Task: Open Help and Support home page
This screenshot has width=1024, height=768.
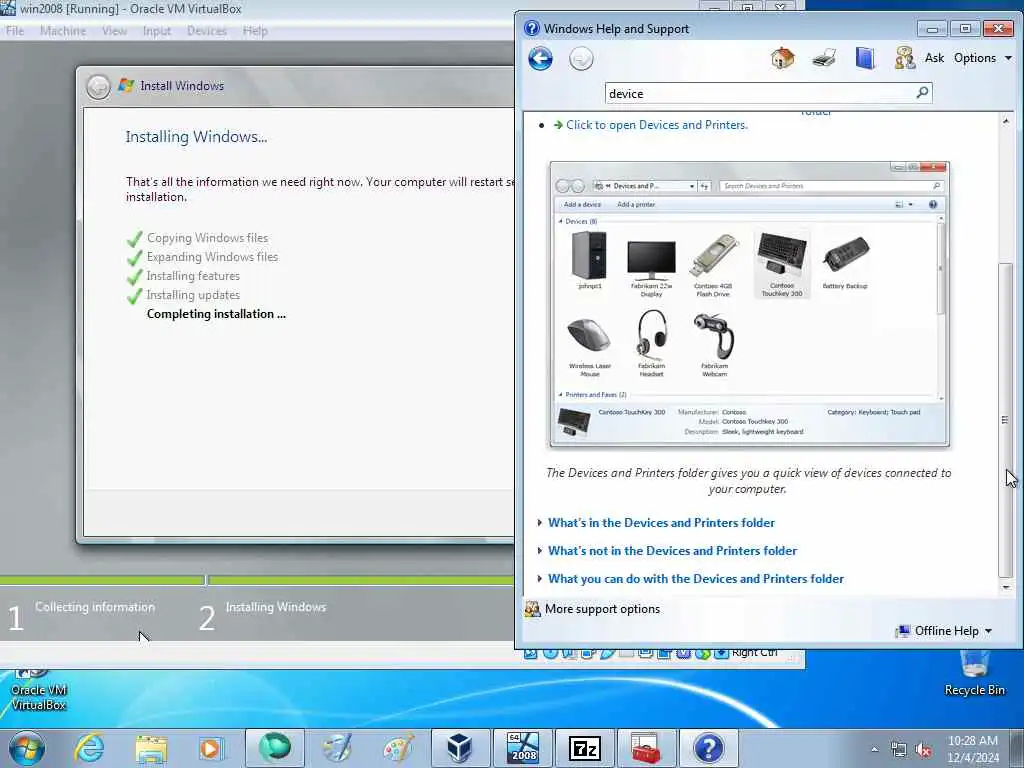Action: 782,58
